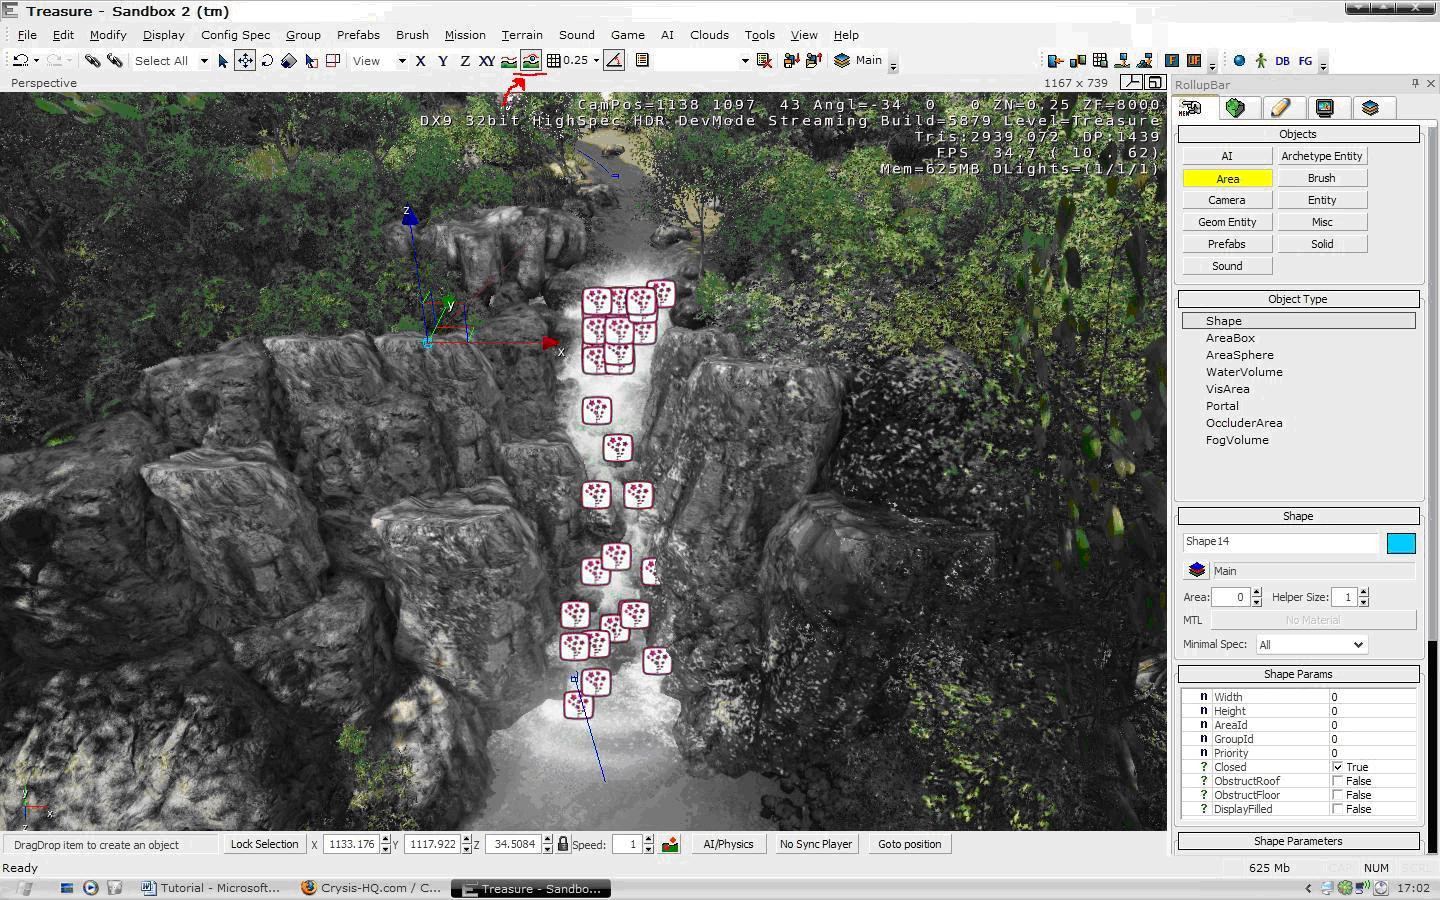This screenshot has height=900, width=1440.
Task: Enable the Follow Terrain constraint
Action: [509, 61]
